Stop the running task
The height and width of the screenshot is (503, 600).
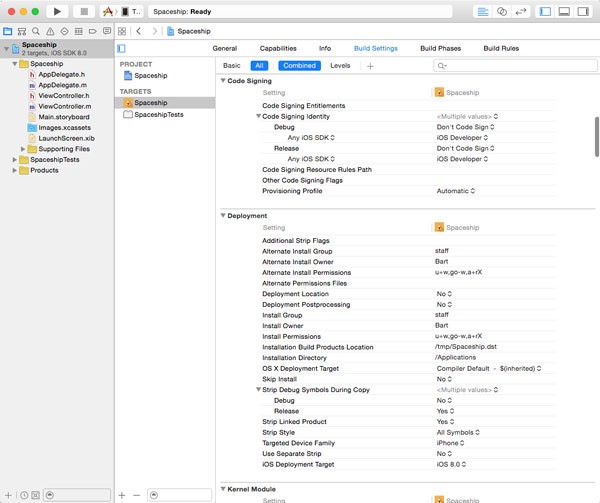[84, 11]
